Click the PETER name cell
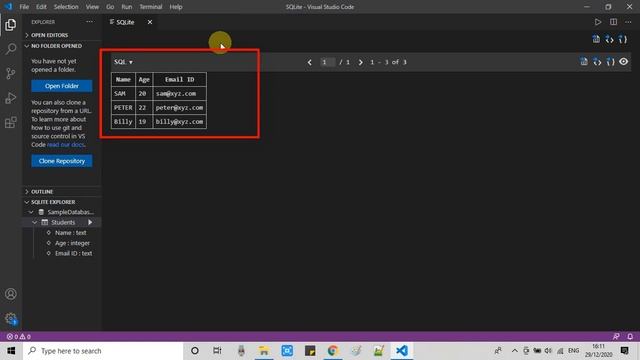Viewport: 640px width, 360px height. tap(123, 107)
